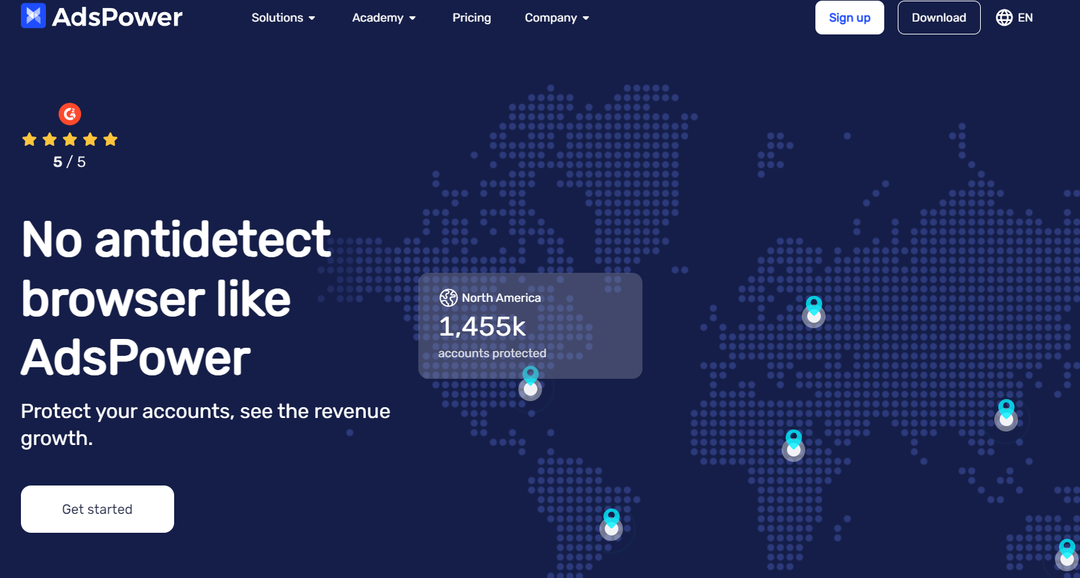Click the North America map pin
Screen dimensions: 1080x578
(x=530, y=383)
